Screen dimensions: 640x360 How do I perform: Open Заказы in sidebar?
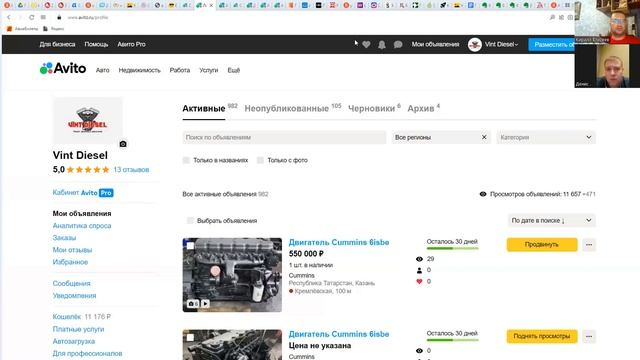64,238
